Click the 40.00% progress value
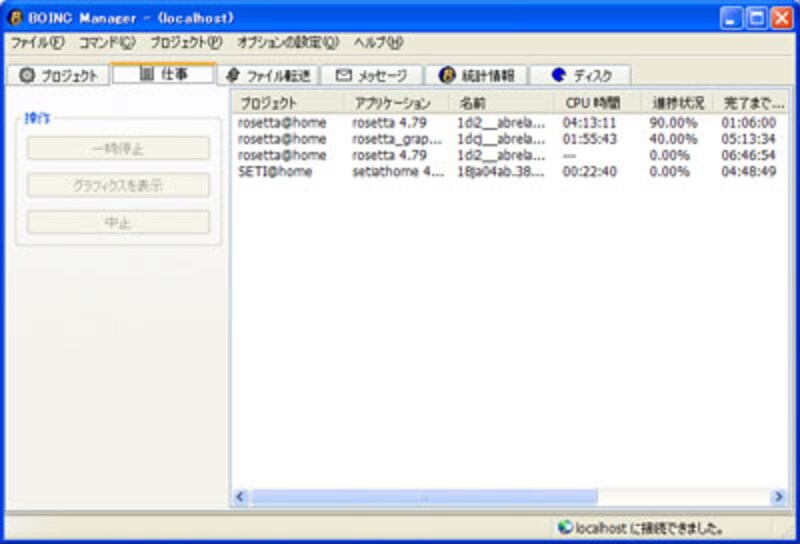This screenshot has height=544, width=800. (673, 139)
